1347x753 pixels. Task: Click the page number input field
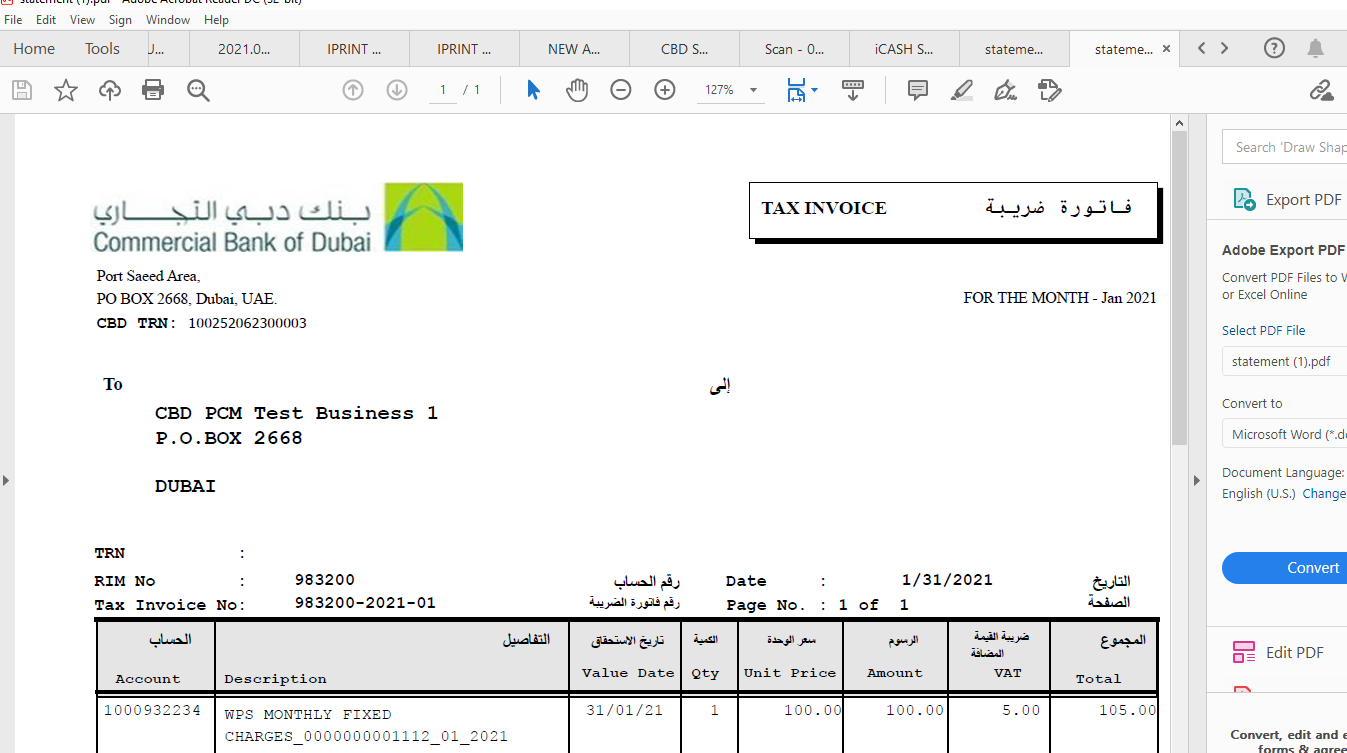[x=443, y=90]
